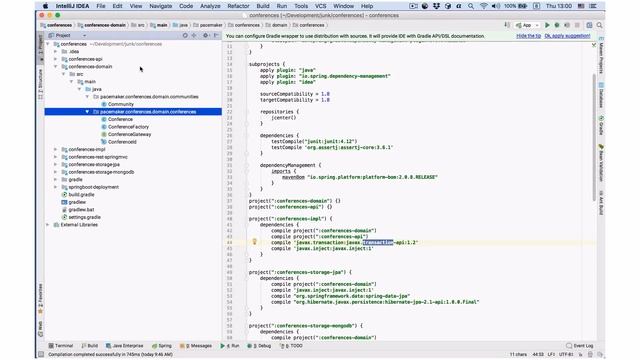
Task: Expand the conferences-api module arrow
Action: (x=56, y=59)
